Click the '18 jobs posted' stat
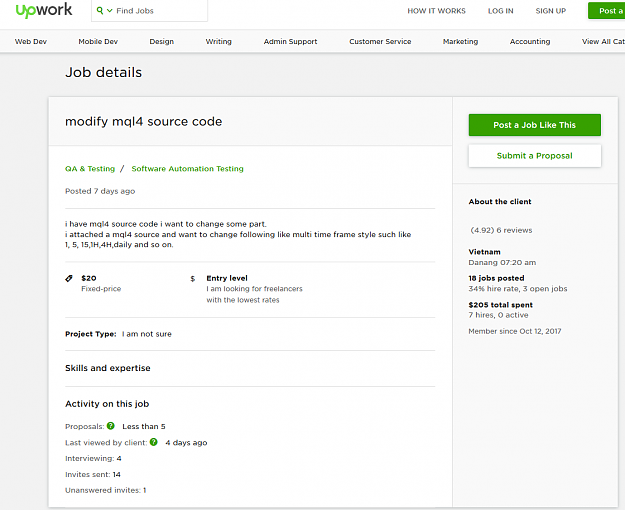 point(496,278)
